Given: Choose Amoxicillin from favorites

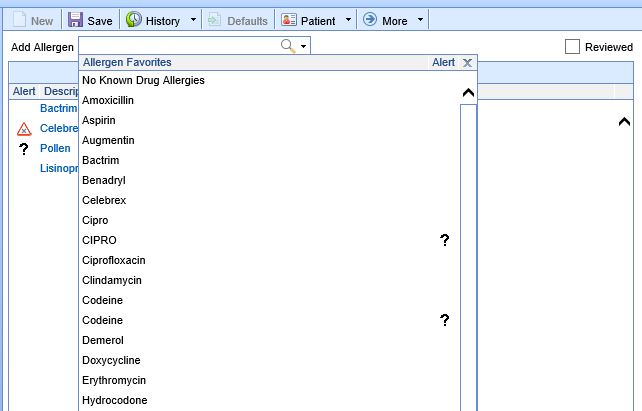Looking at the screenshot, I should coord(108,100).
